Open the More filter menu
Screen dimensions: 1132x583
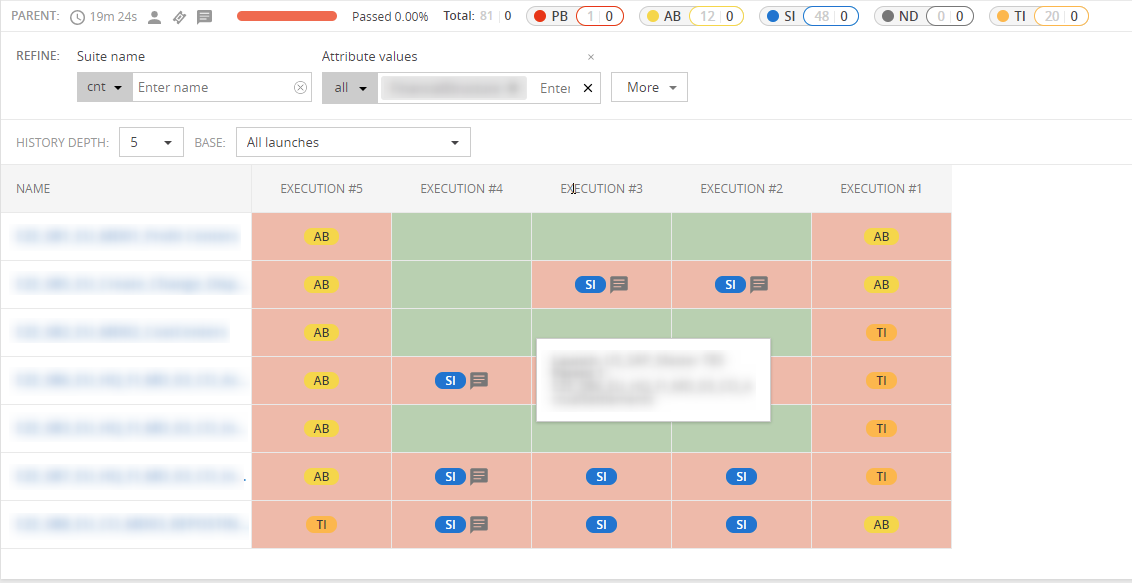click(649, 87)
